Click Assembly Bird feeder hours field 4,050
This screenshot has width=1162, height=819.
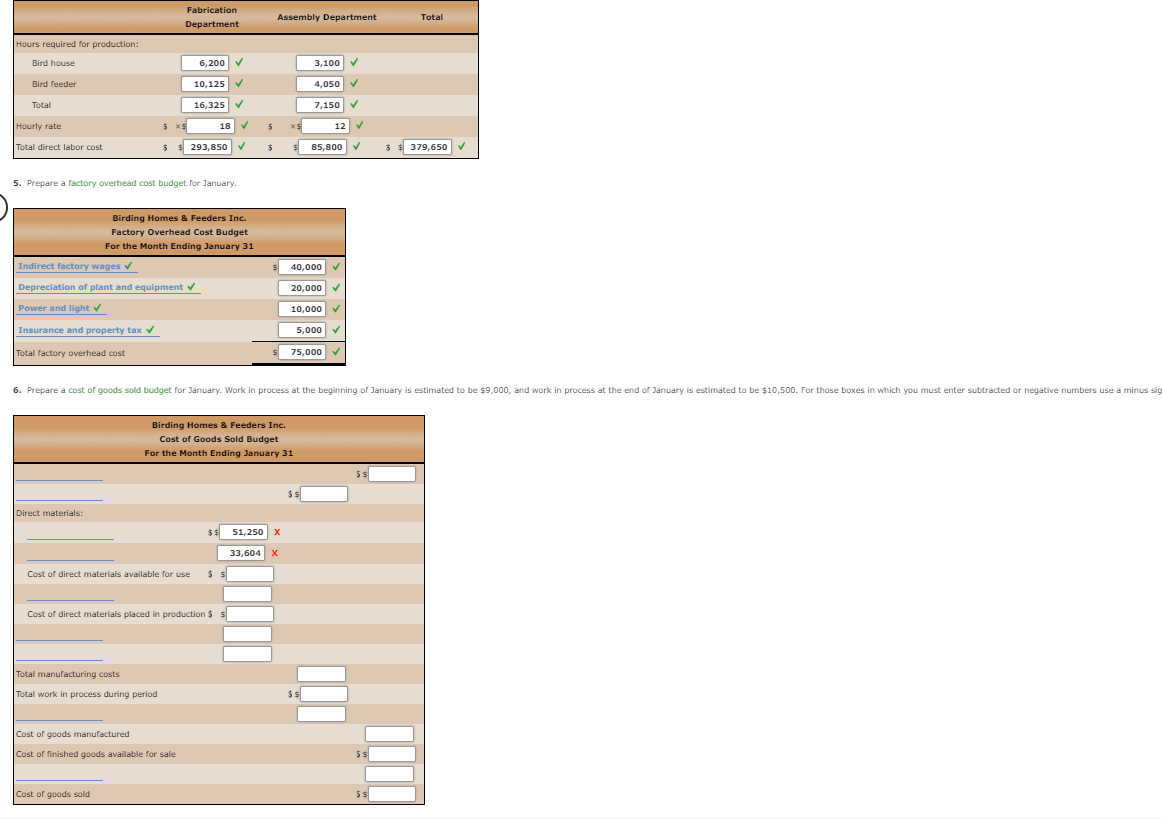coord(320,84)
